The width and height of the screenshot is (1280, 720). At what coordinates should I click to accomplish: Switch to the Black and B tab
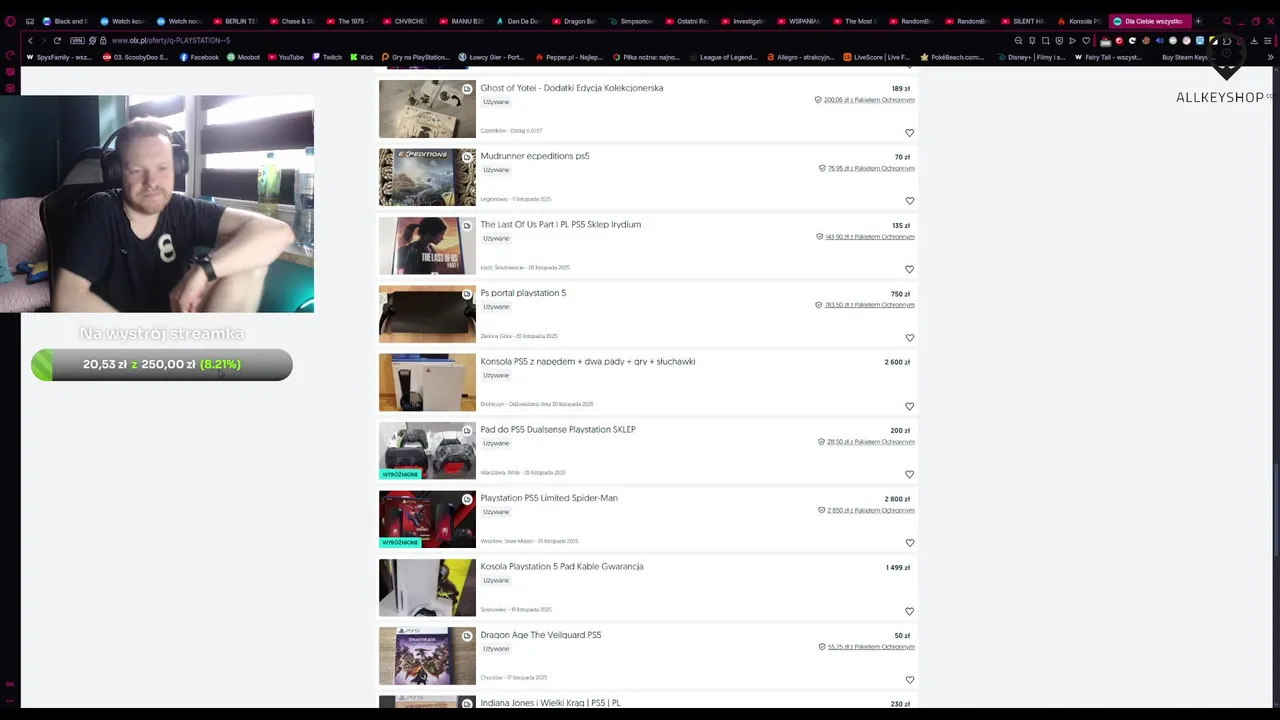65,21
